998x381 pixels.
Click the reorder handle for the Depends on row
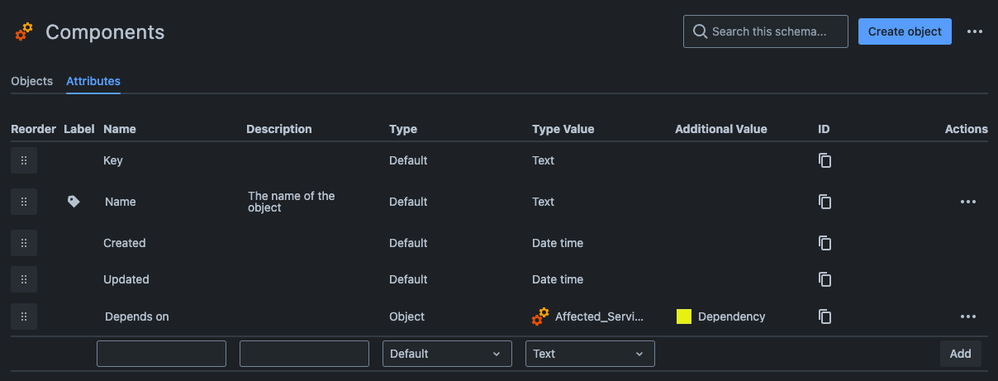(24, 316)
